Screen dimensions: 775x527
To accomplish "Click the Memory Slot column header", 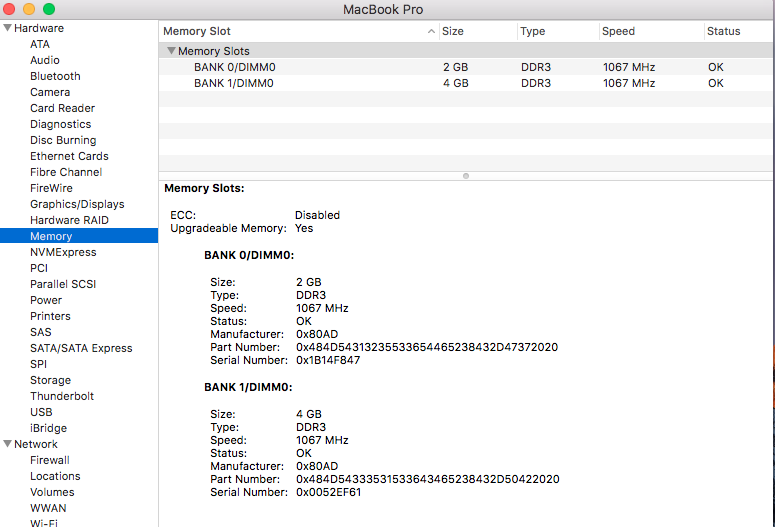I will (299, 31).
